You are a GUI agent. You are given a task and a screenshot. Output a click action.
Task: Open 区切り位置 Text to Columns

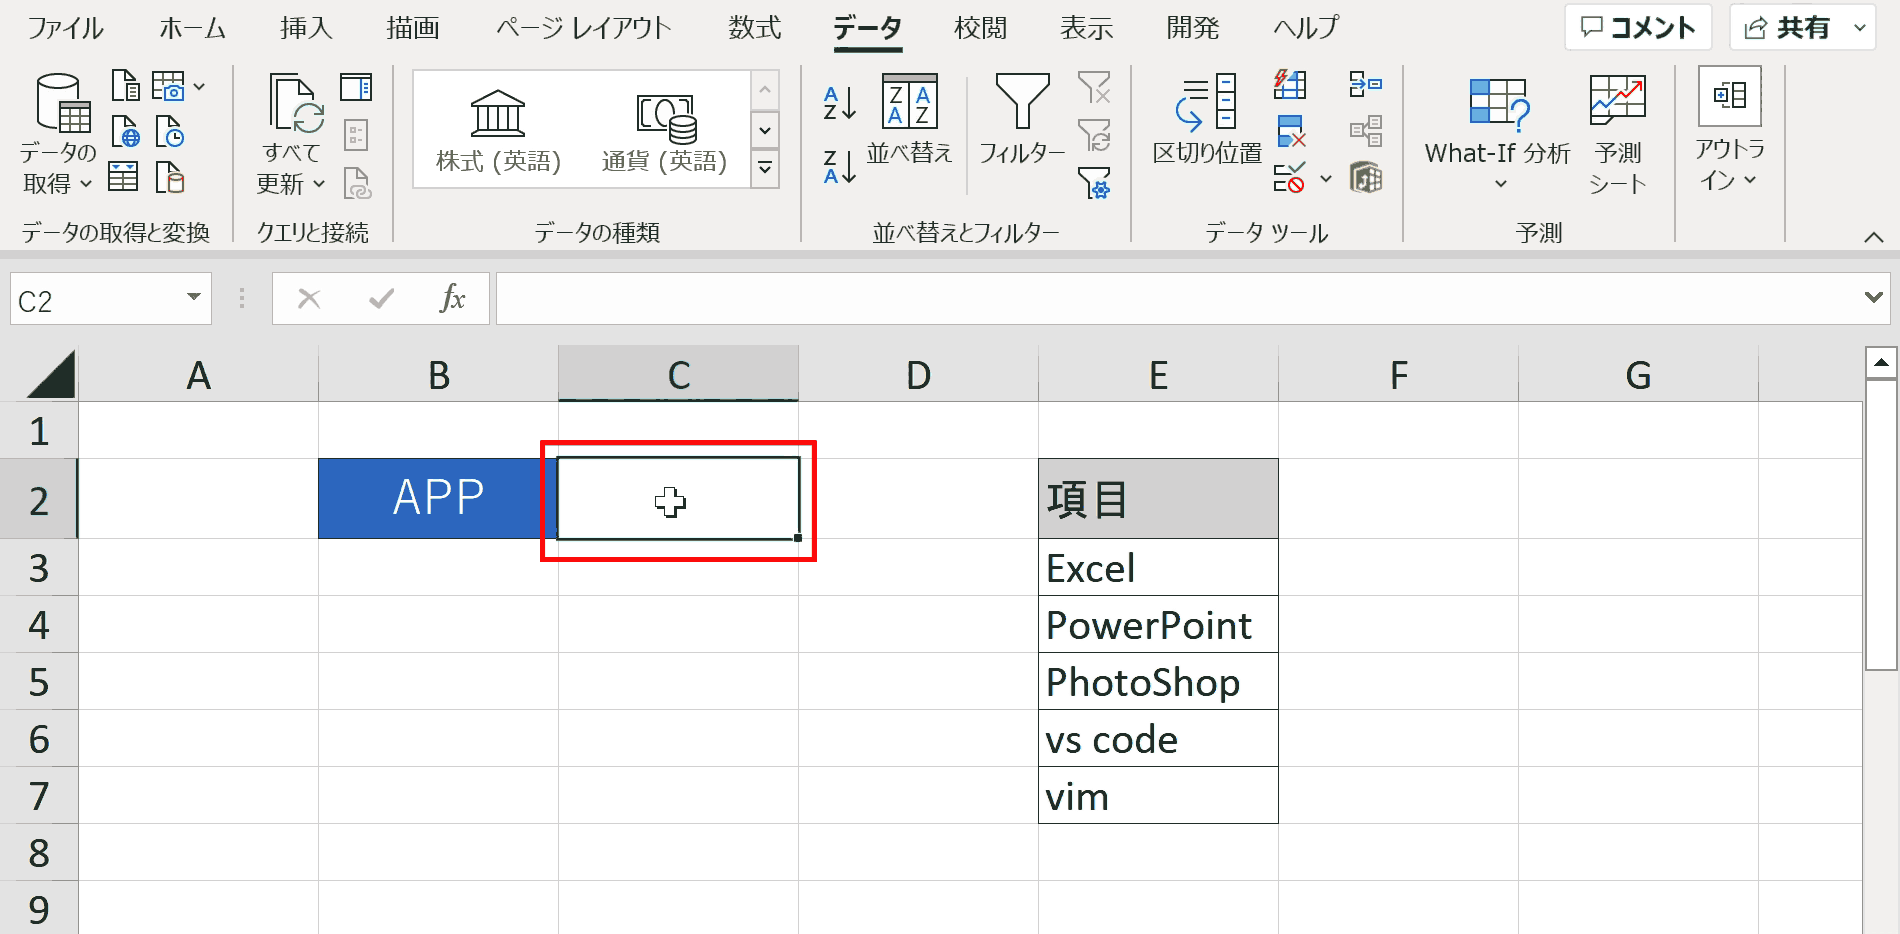pyautogui.click(x=1207, y=119)
